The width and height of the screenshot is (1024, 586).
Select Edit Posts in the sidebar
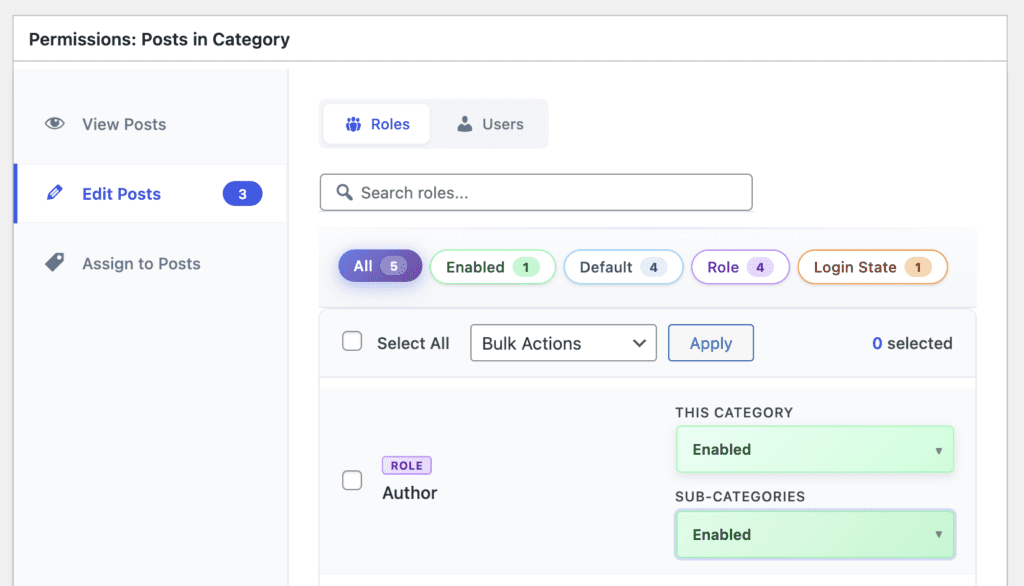click(x=120, y=193)
